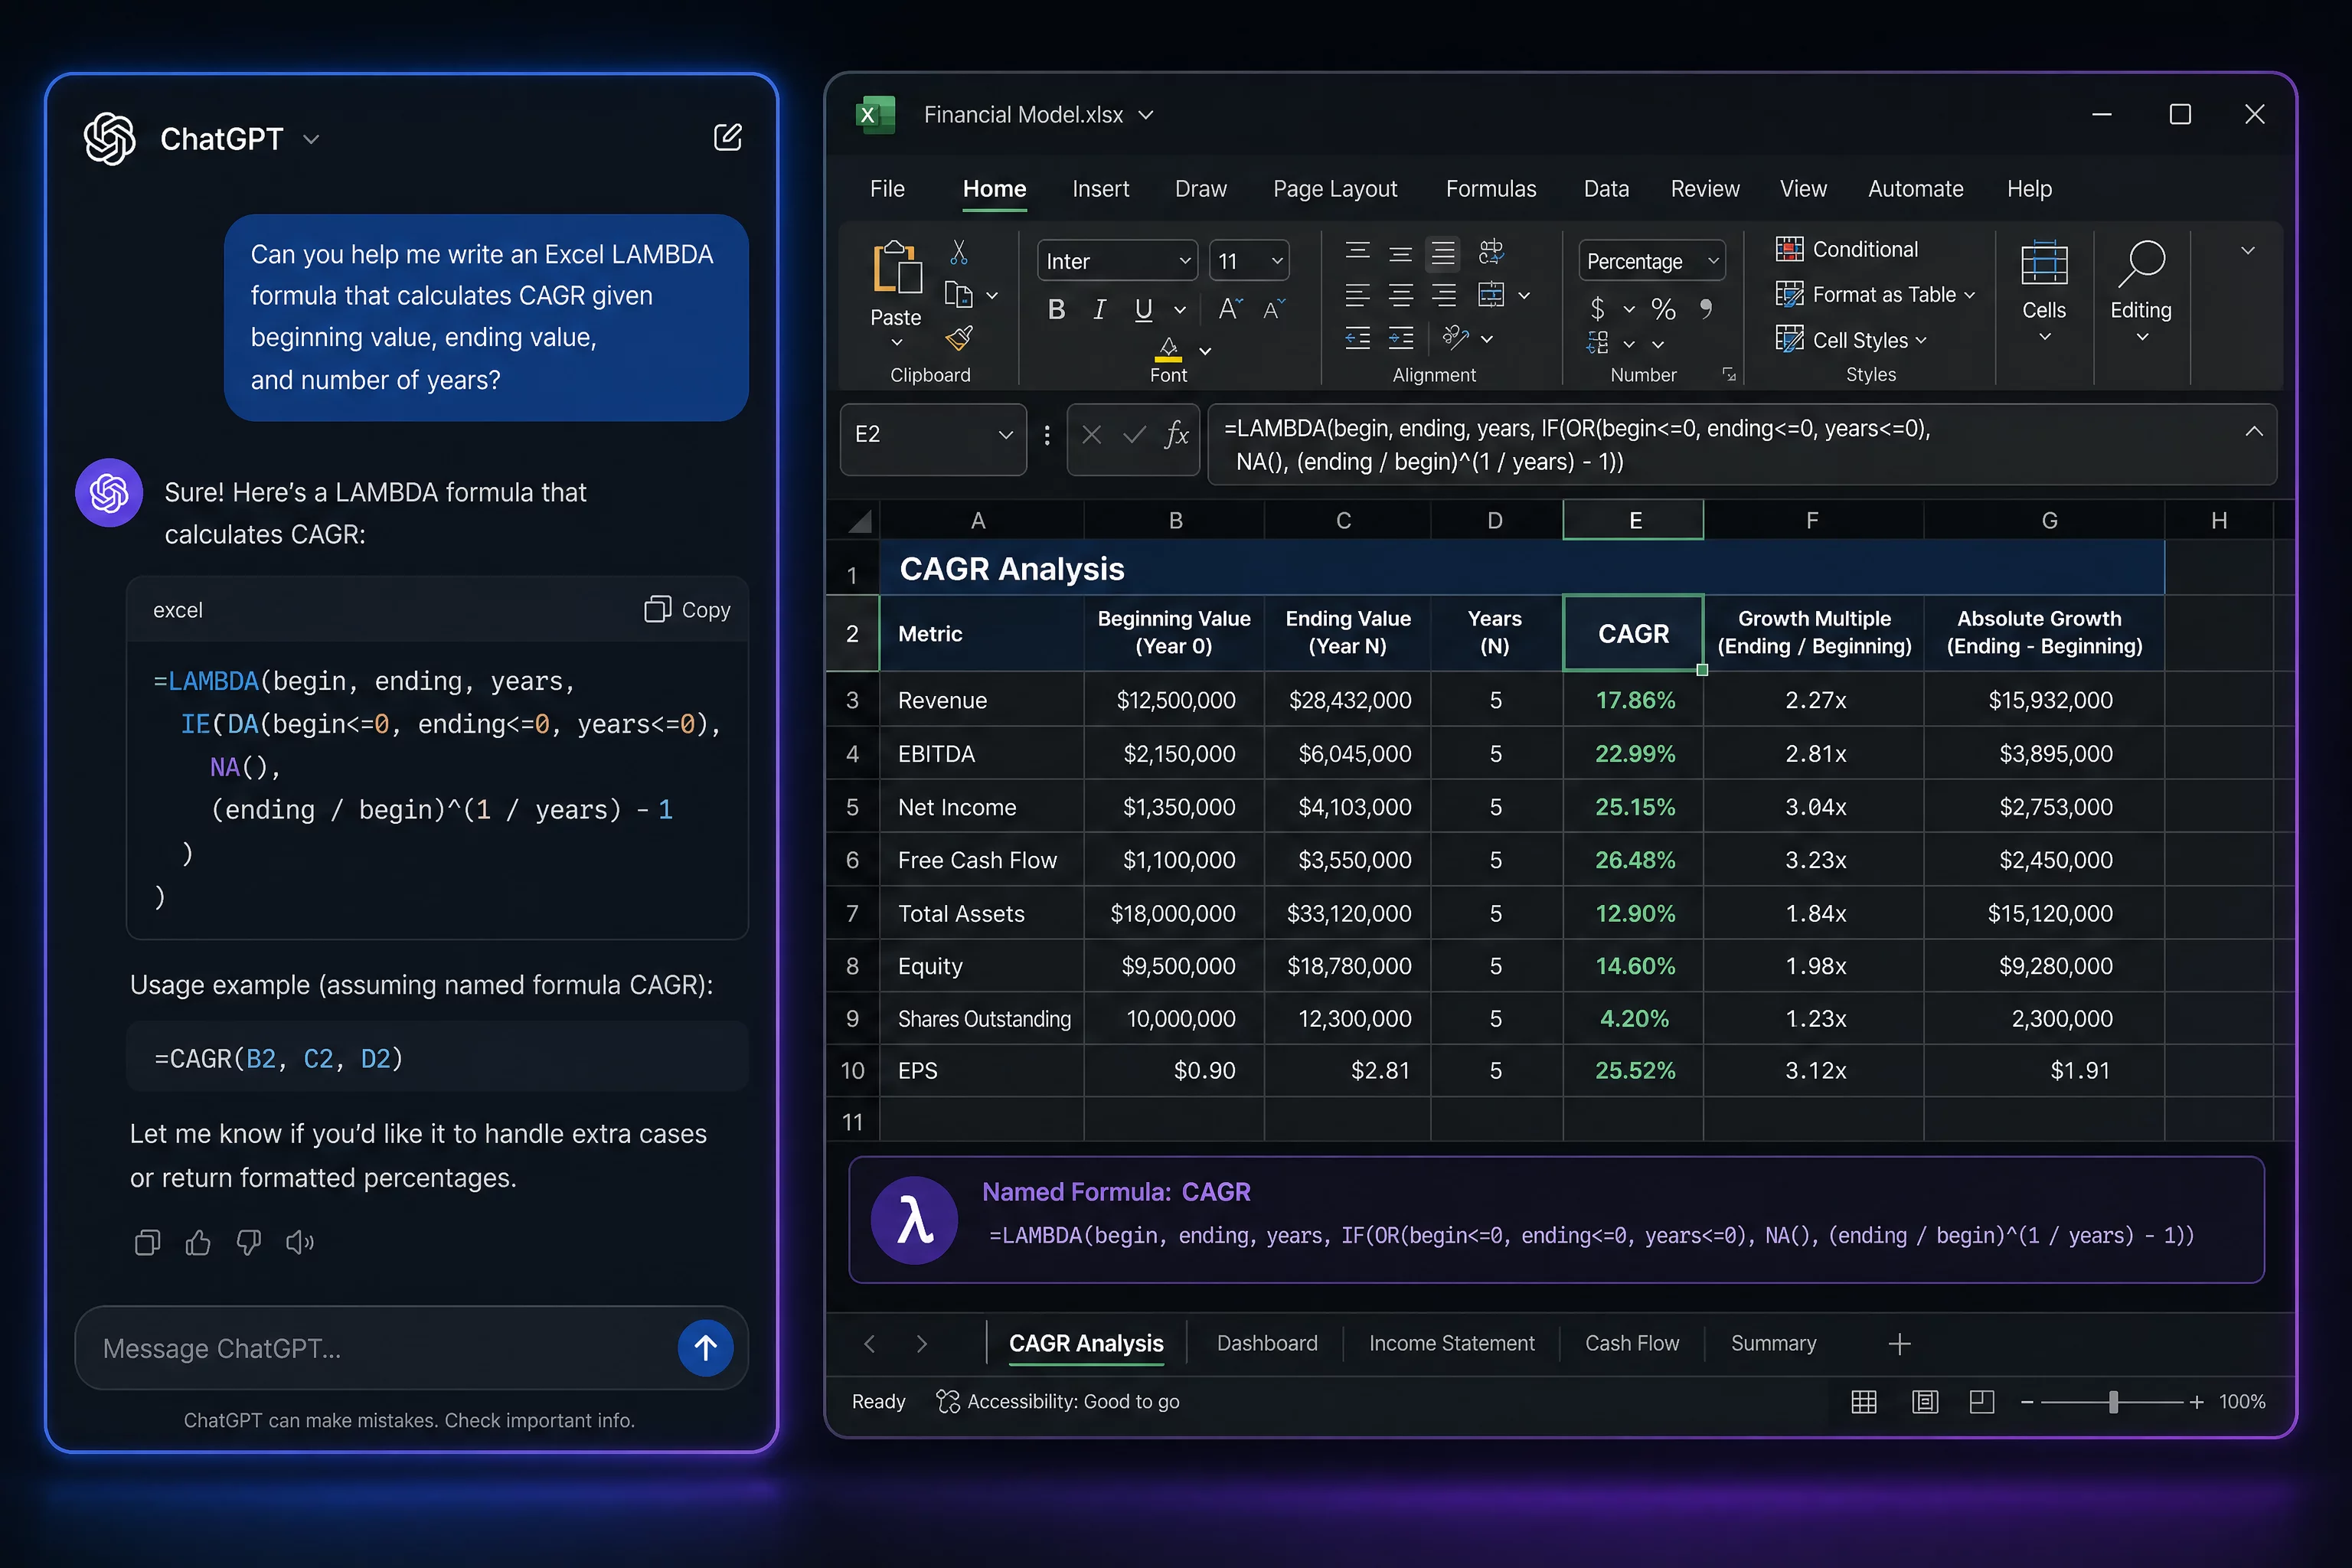The width and height of the screenshot is (2352, 1568).
Task: Toggle top align in the Alignment group
Action: [x=1357, y=251]
